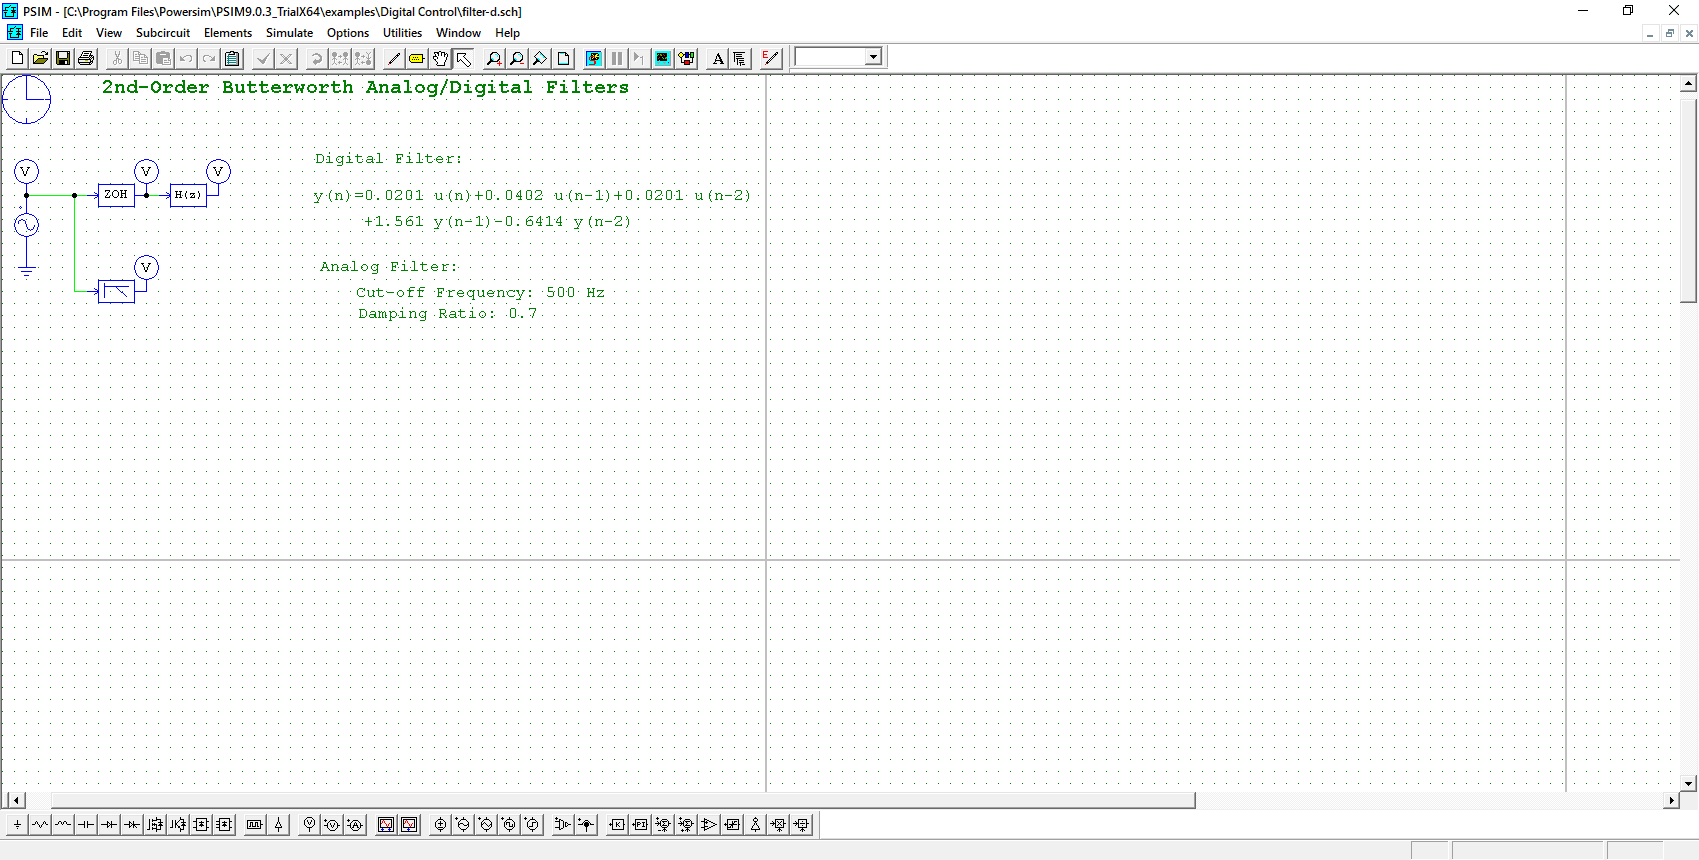
Task: Open the Simulate menu
Action: click(x=289, y=33)
